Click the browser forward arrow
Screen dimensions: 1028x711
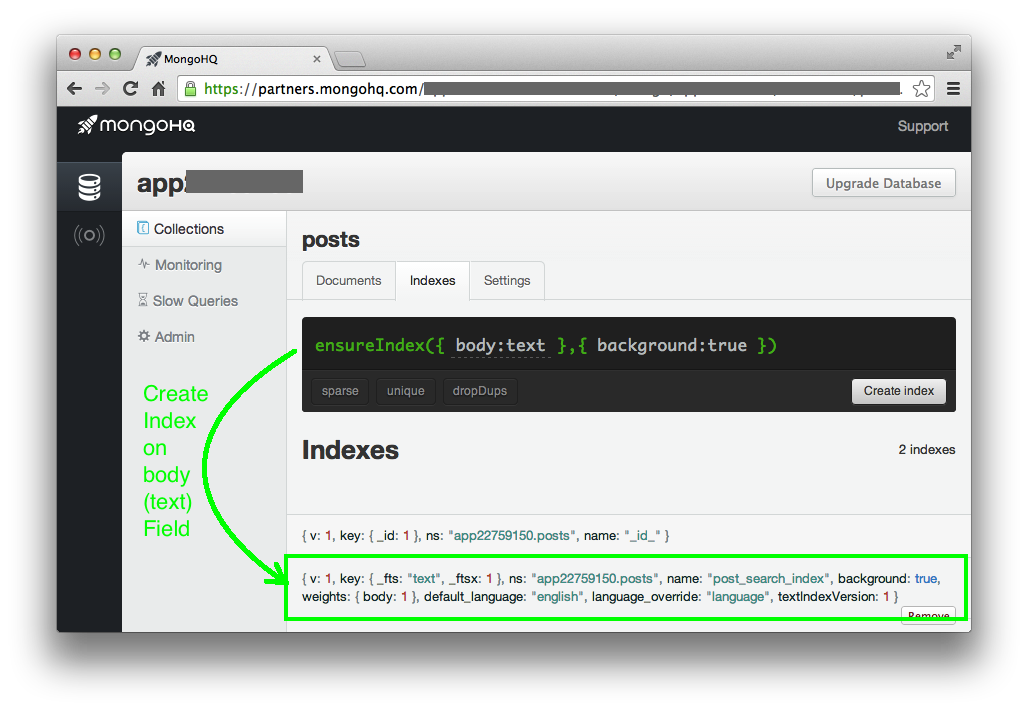tap(102, 89)
